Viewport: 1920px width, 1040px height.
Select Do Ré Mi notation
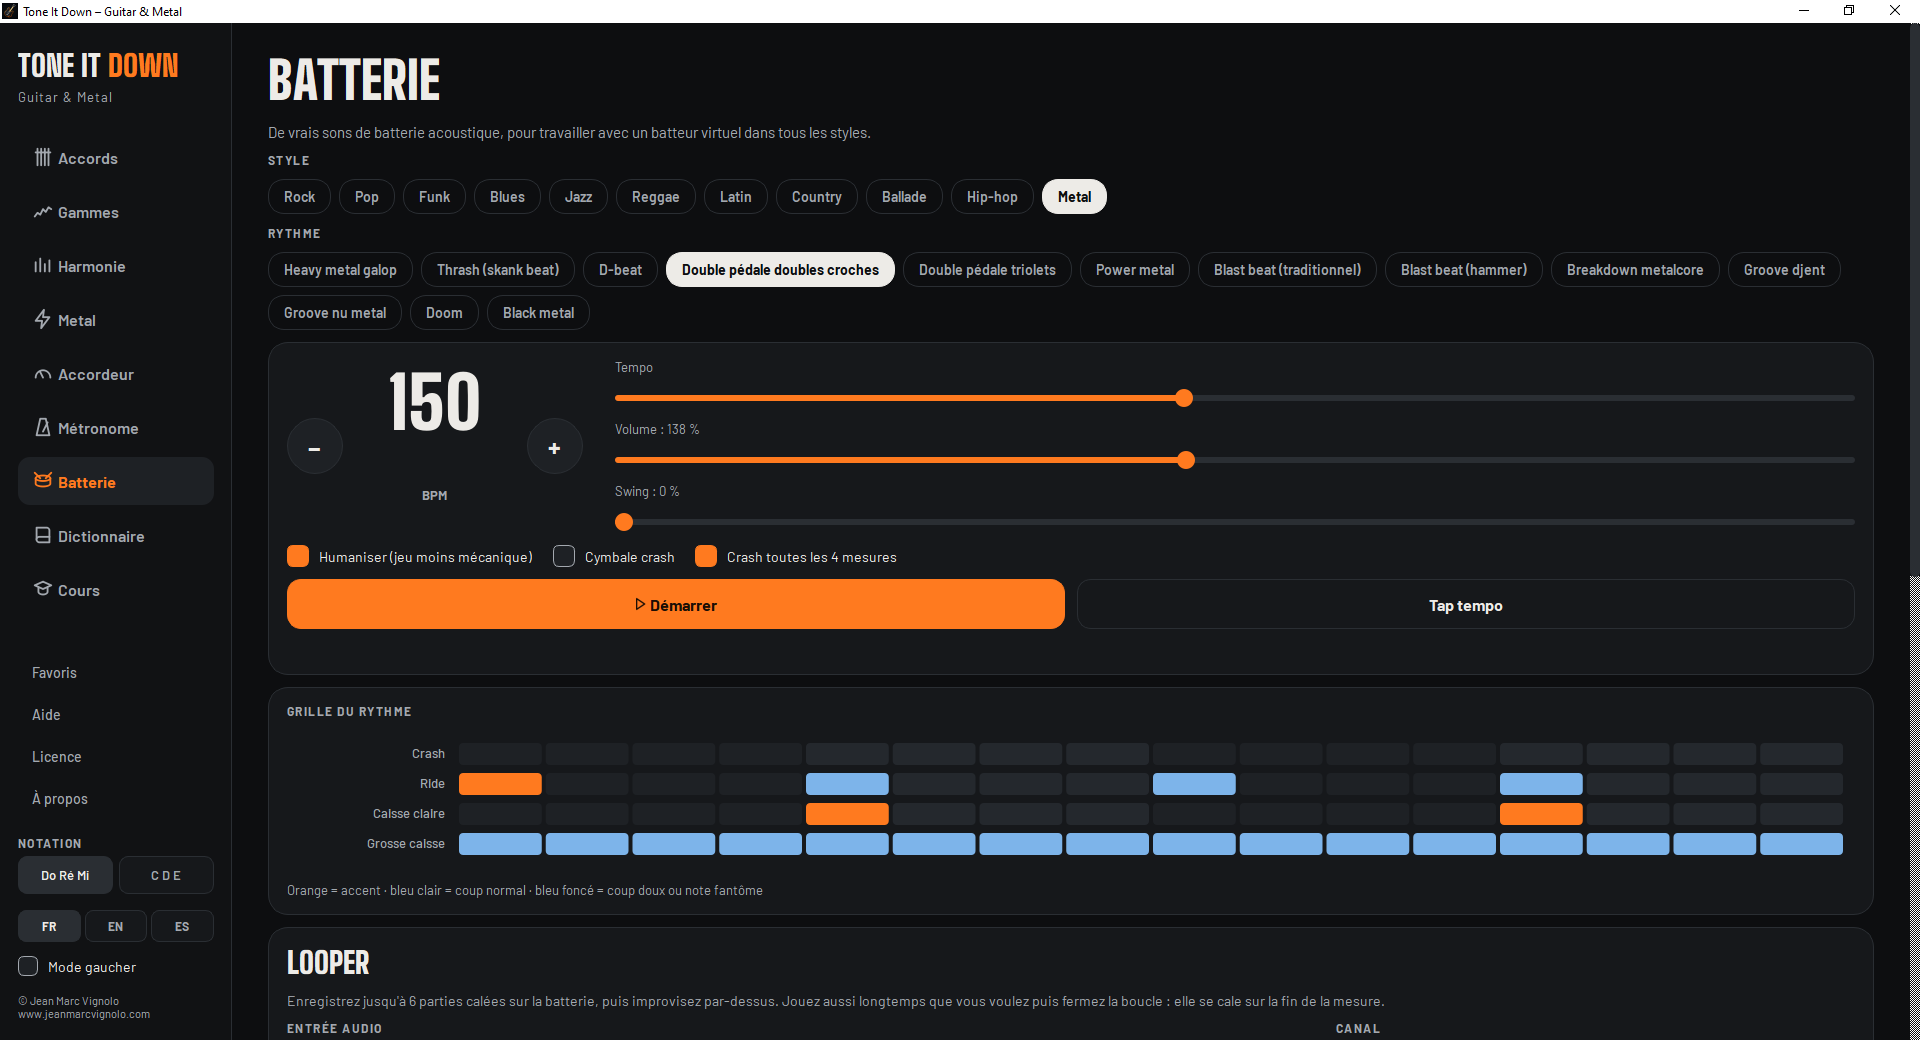(65, 875)
